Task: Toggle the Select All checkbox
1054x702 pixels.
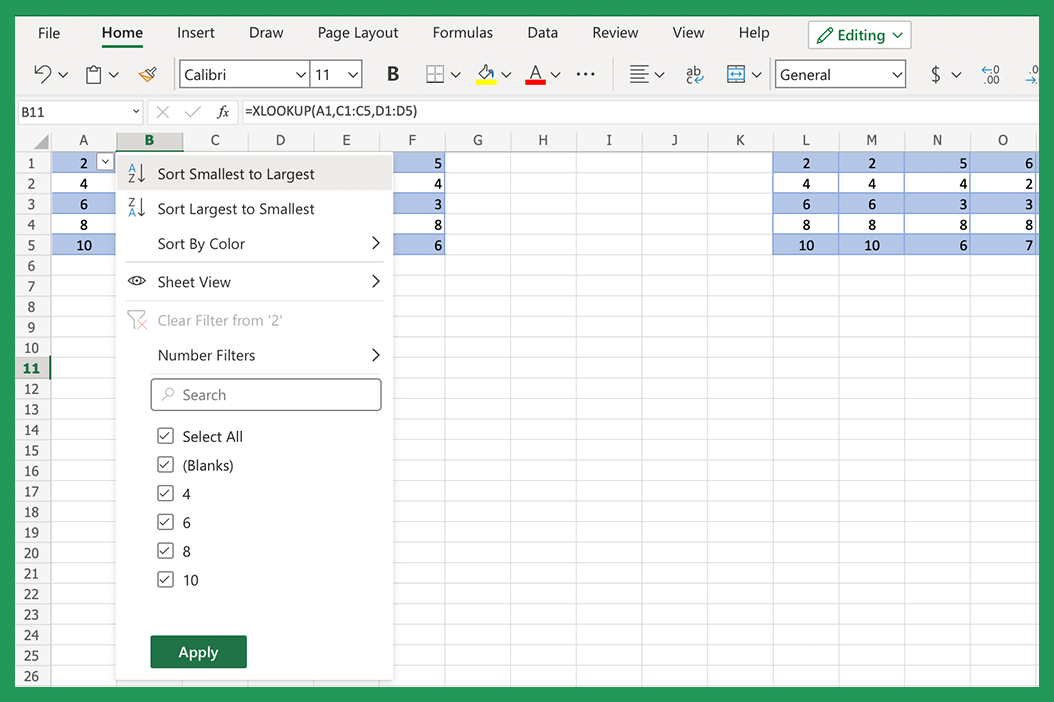Action: click(x=165, y=436)
